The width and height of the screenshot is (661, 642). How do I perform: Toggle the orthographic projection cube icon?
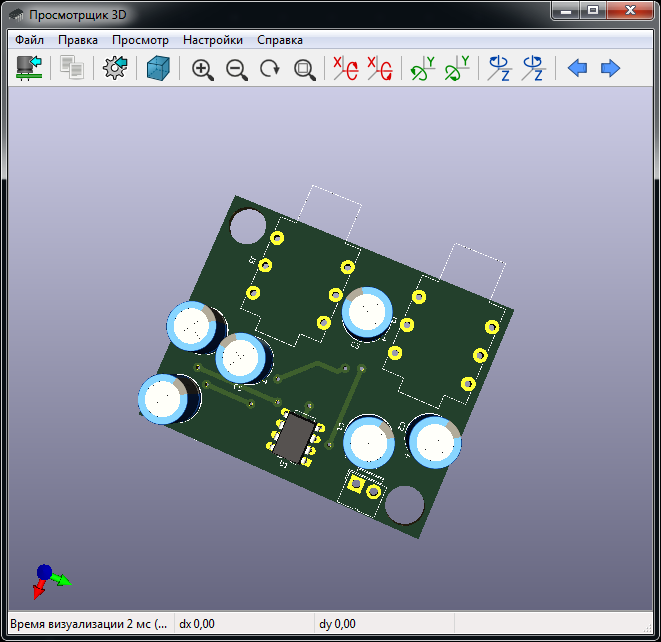click(x=158, y=69)
